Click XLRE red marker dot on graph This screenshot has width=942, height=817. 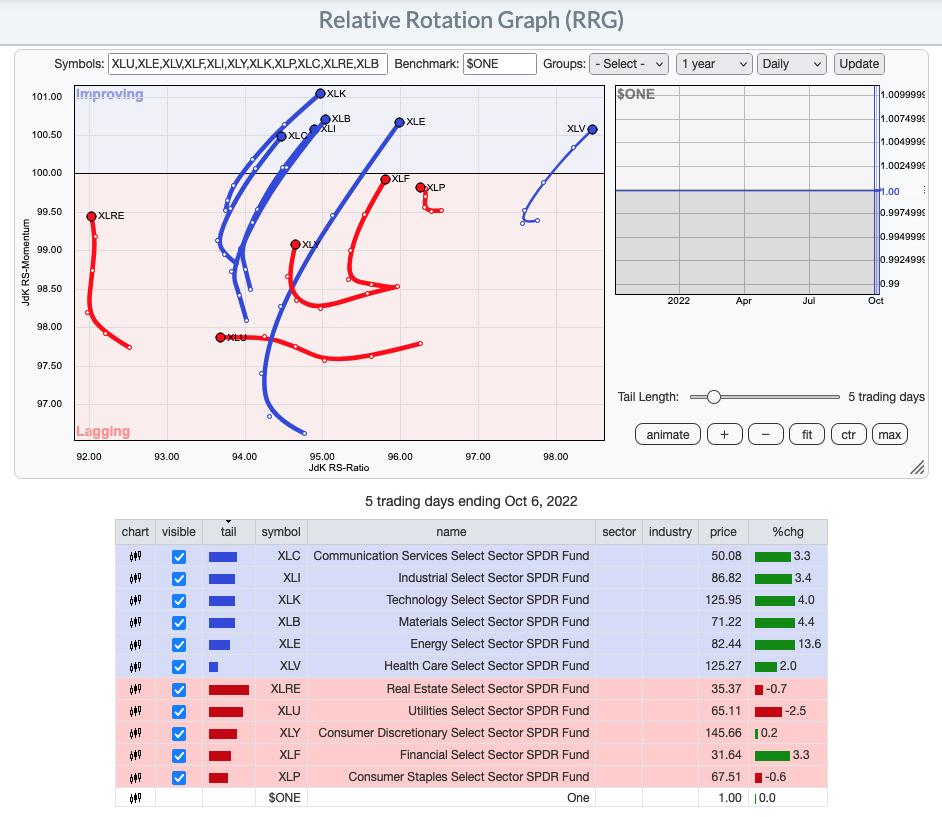(x=91, y=216)
